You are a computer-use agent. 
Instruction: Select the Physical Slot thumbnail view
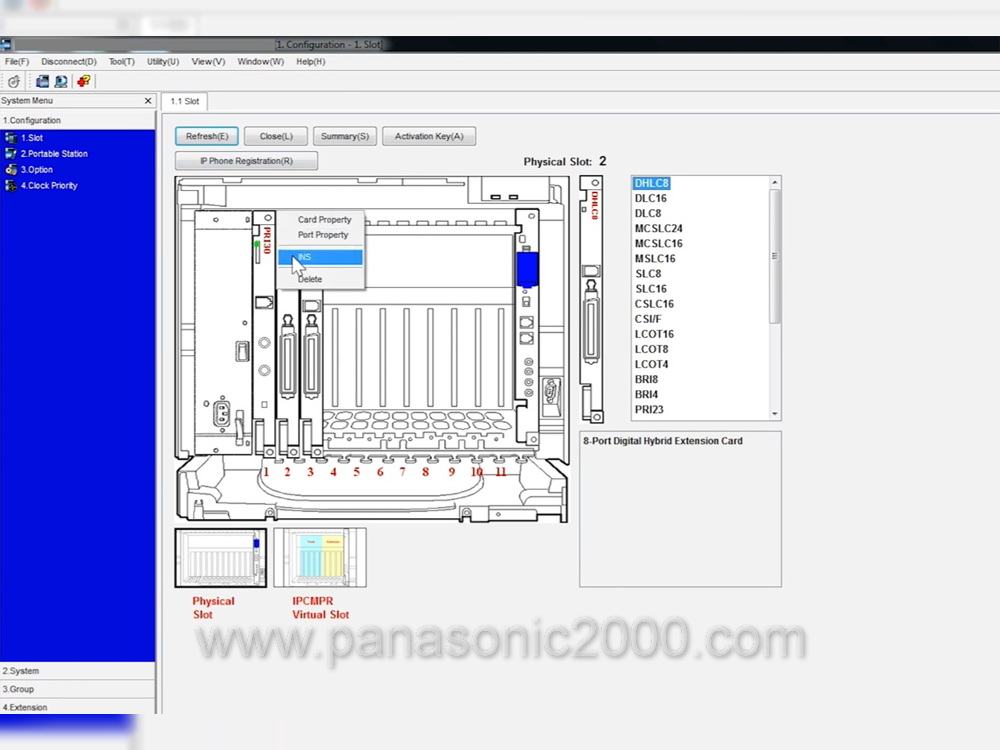(221, 558)
